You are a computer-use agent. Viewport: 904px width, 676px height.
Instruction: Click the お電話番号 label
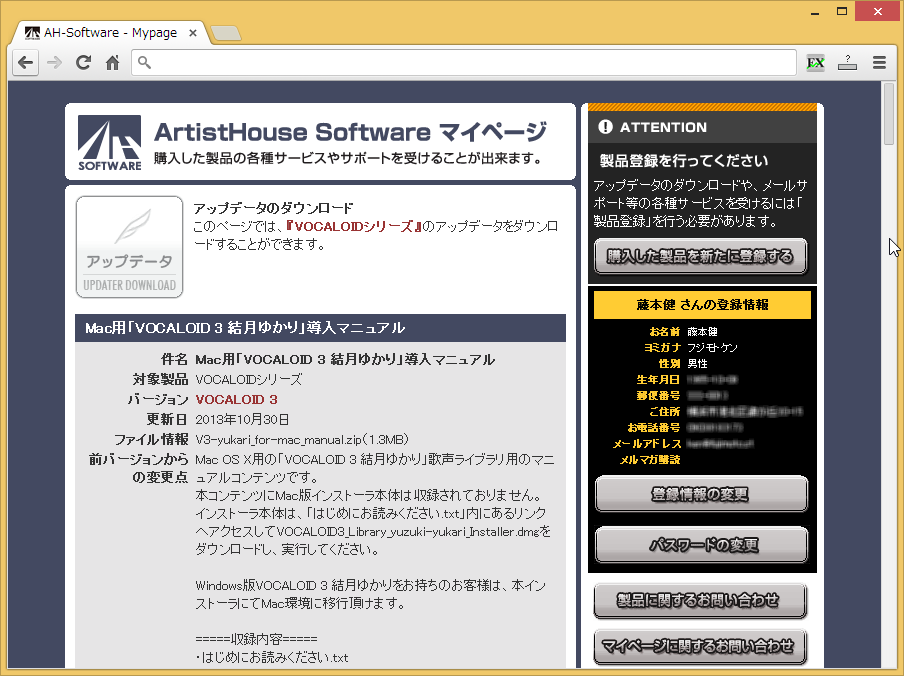click(654, 428)
